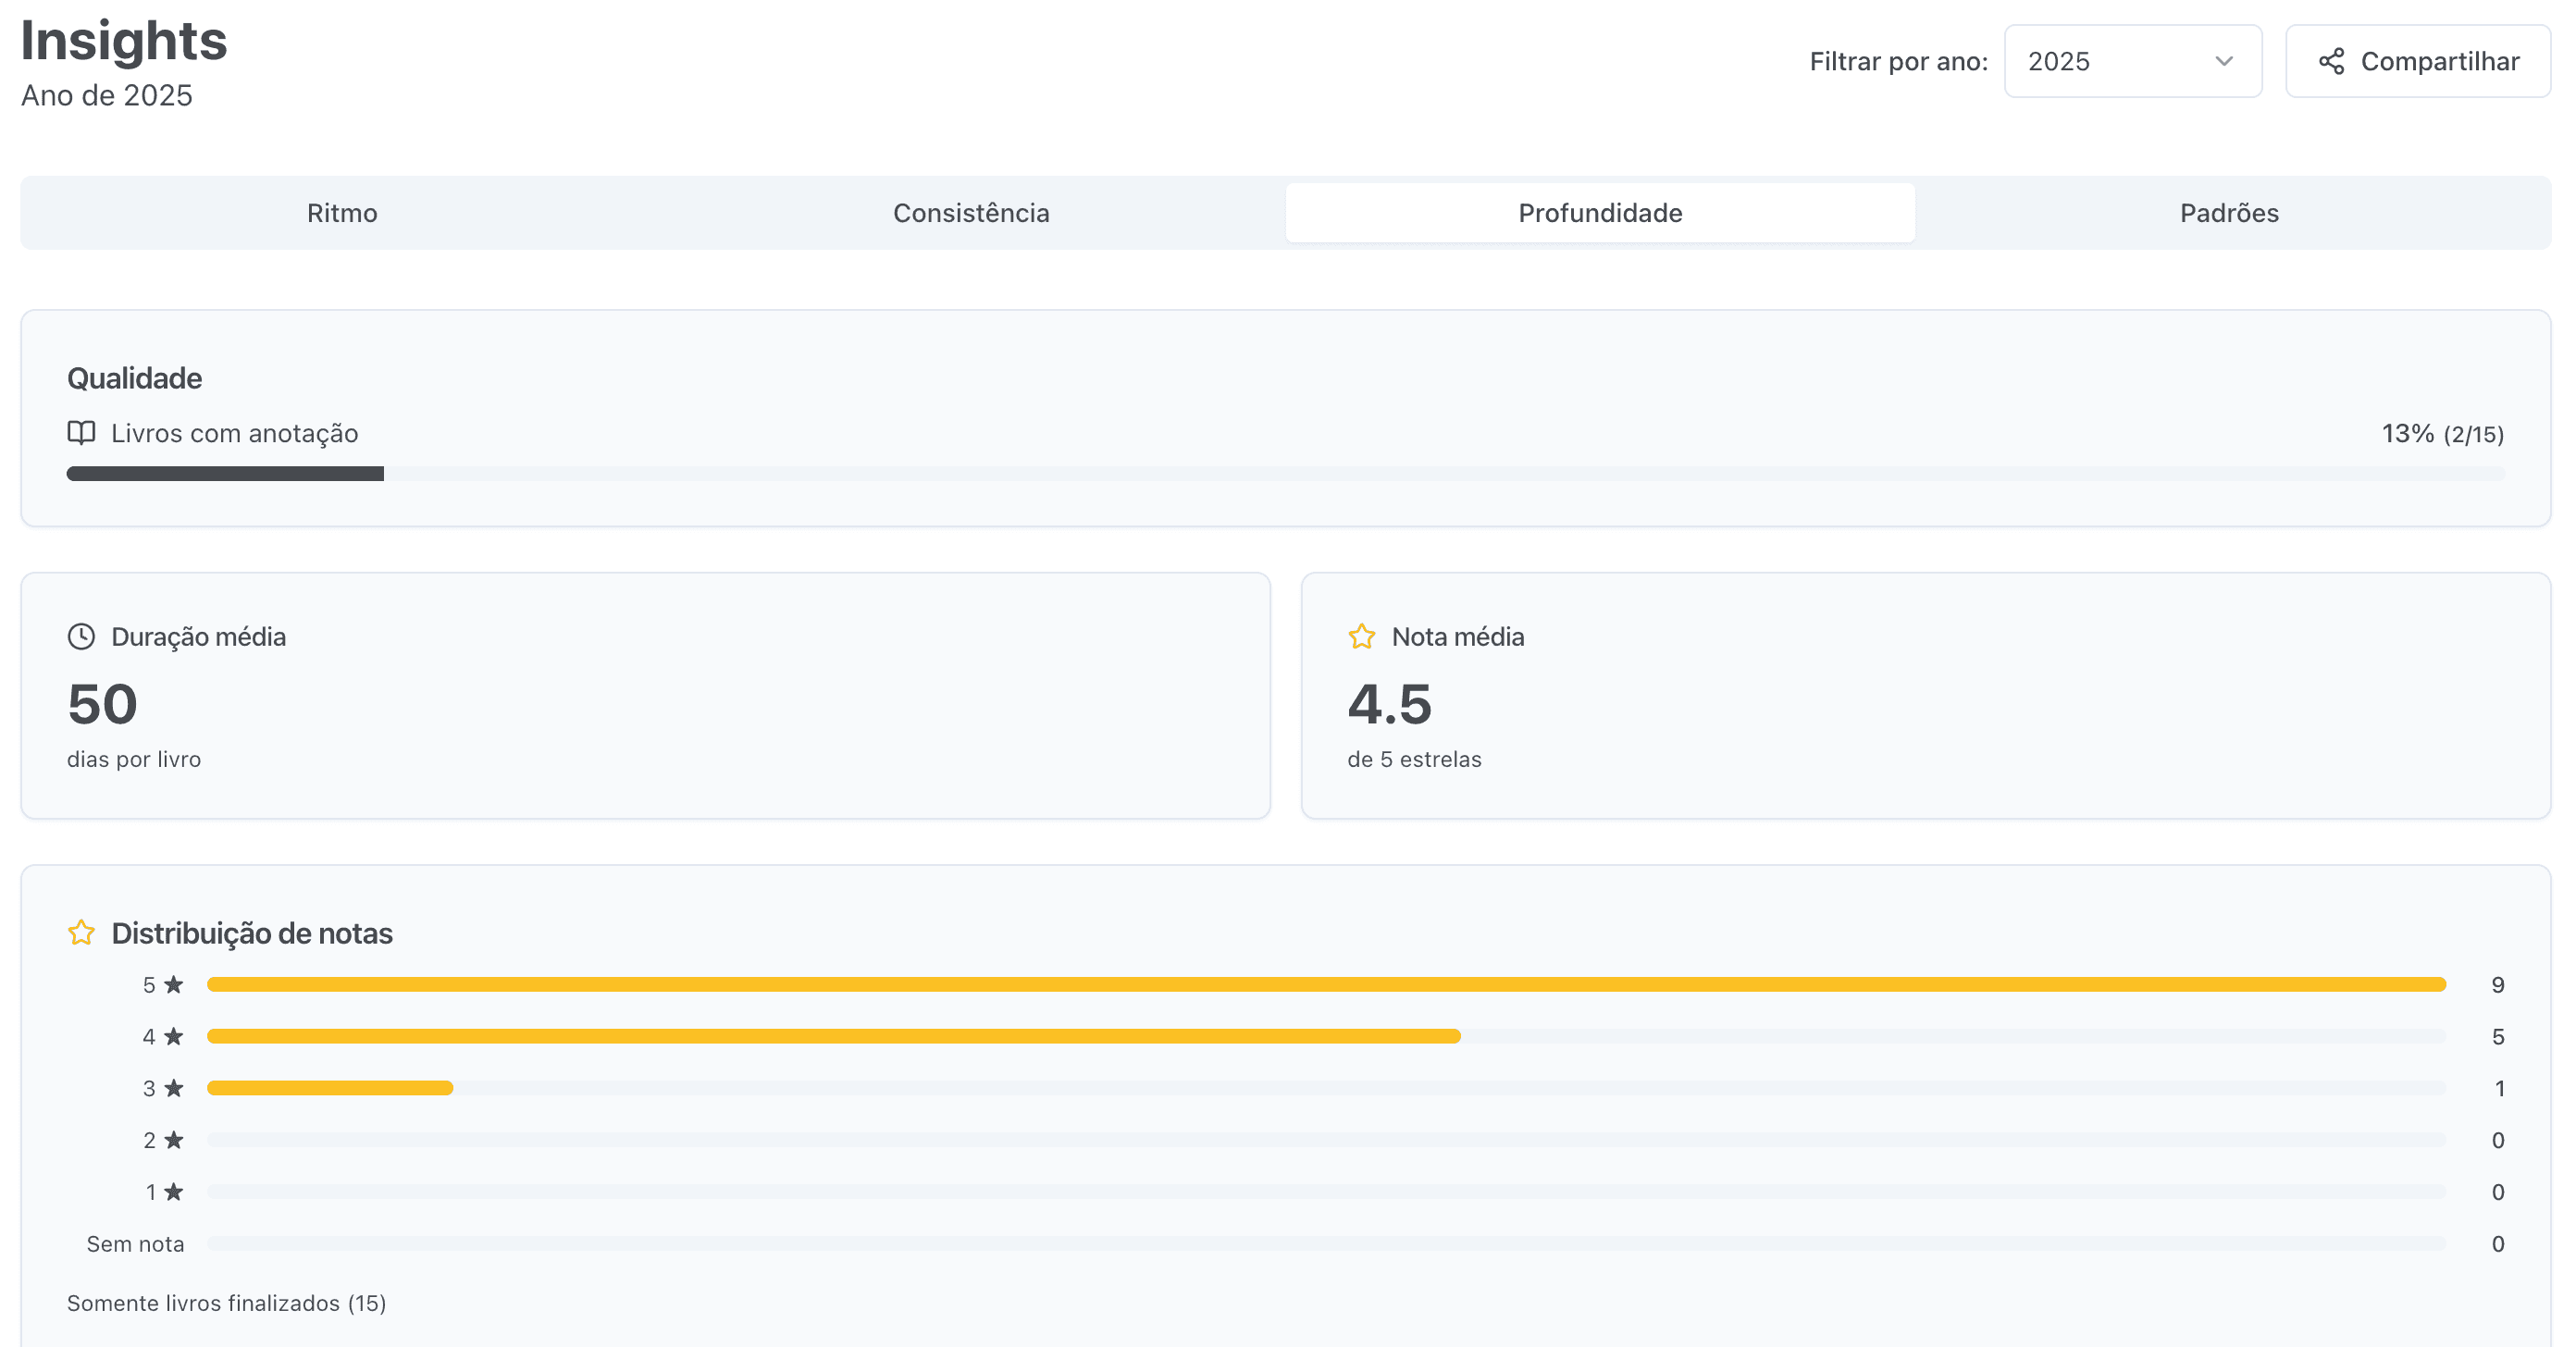
Task: Click the 'de 5 estrelas' caption
Action: (1414, 759)
